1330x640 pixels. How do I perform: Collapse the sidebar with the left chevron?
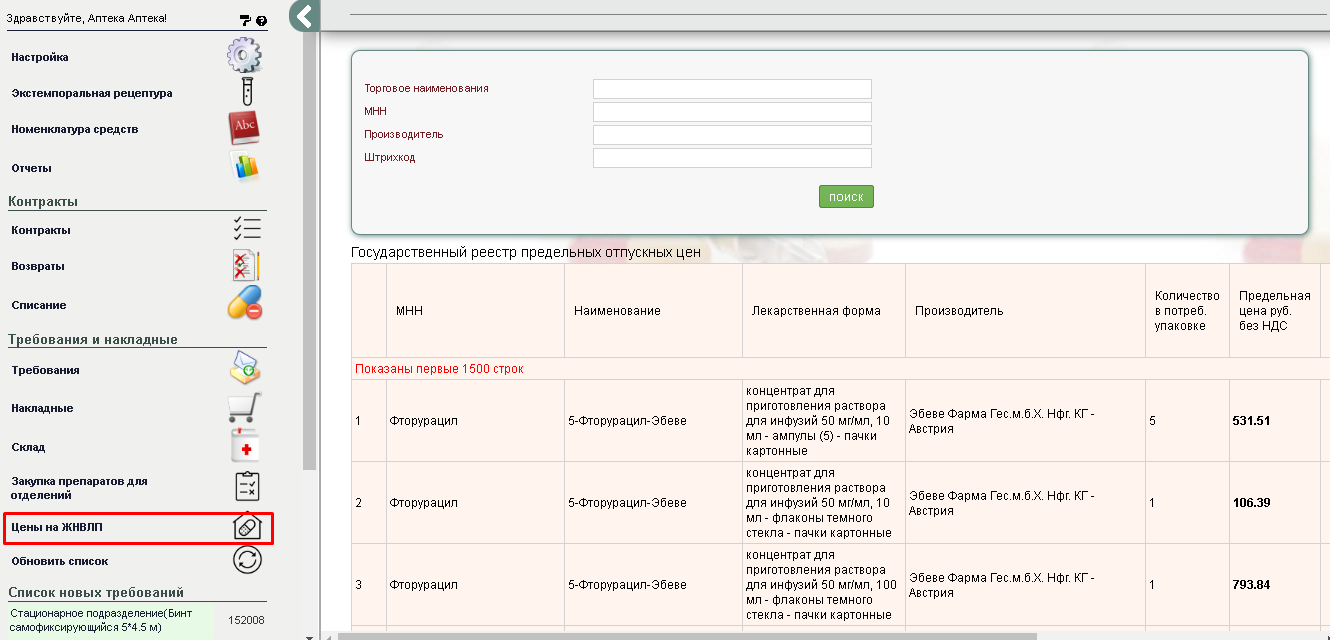tap(304, 16)
